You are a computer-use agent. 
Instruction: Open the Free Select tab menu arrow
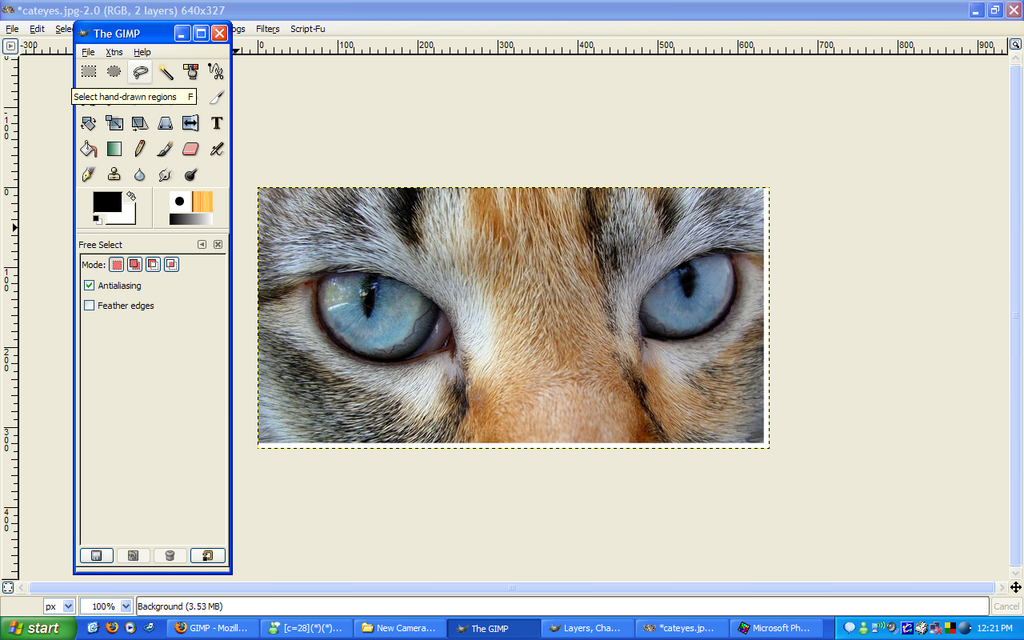click(202, 244)
